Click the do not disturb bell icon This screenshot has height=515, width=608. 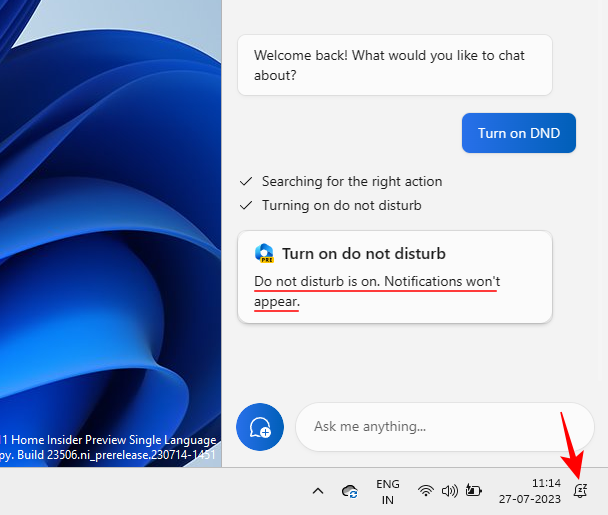[x=580, y=491]
